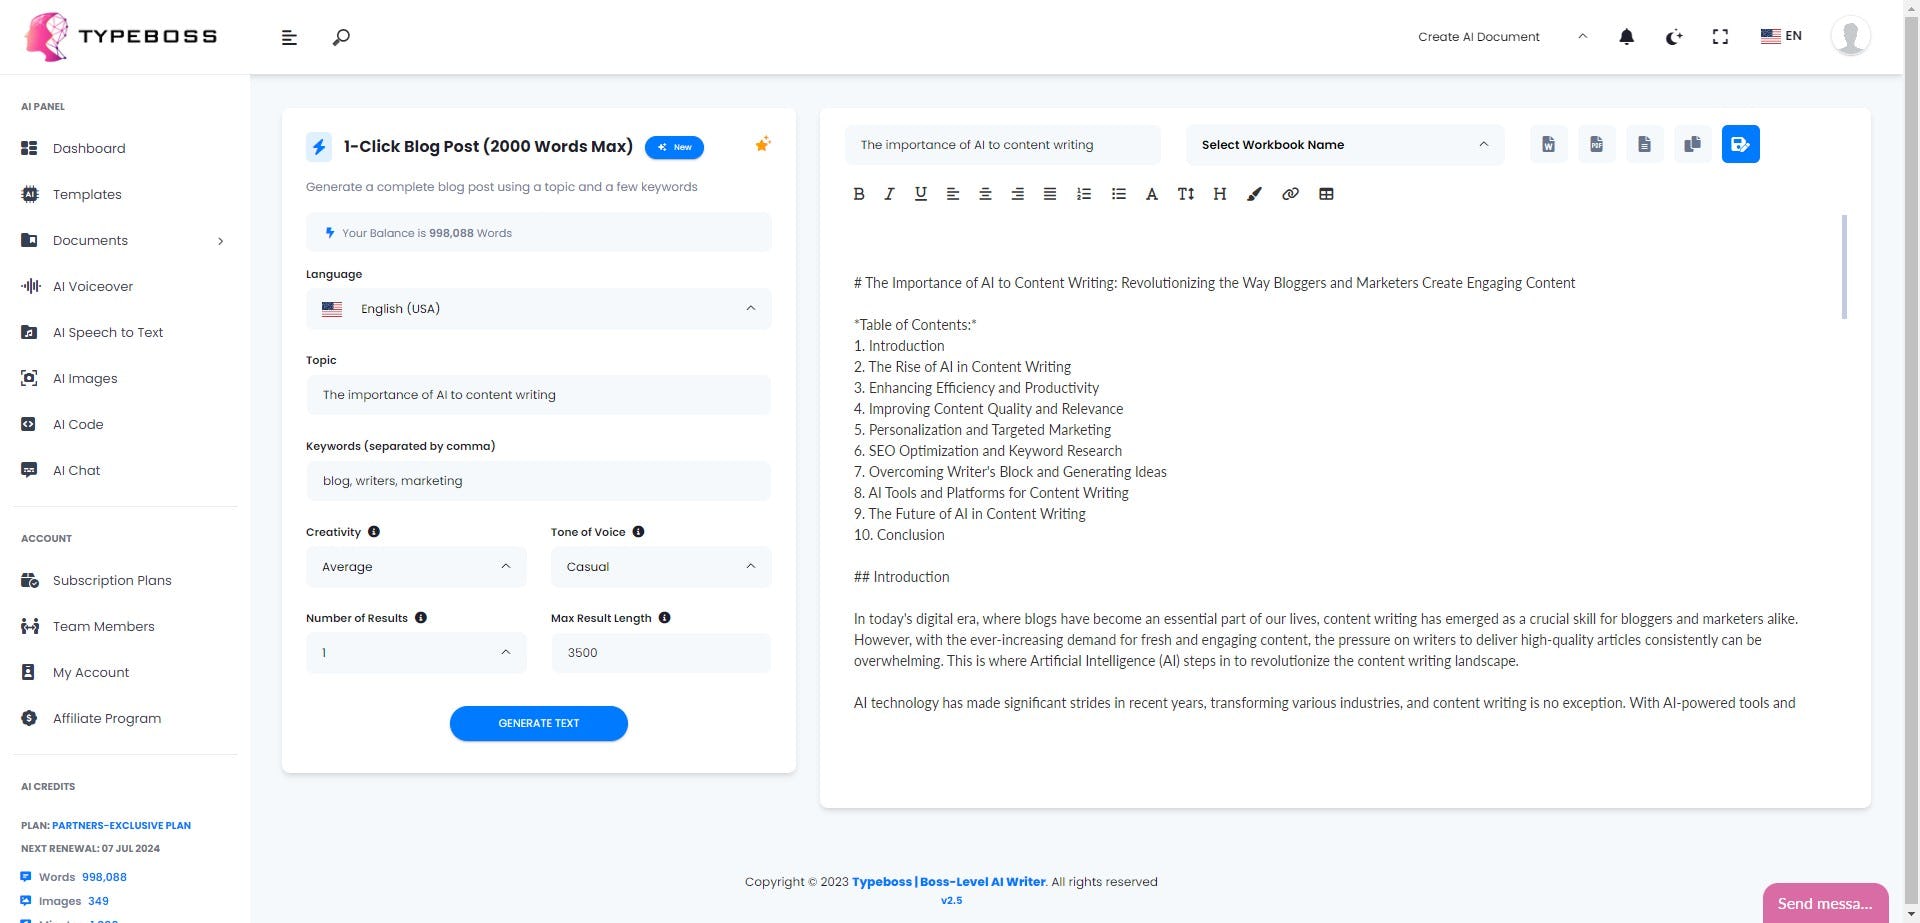Click the Topic input field

[538, 394]
